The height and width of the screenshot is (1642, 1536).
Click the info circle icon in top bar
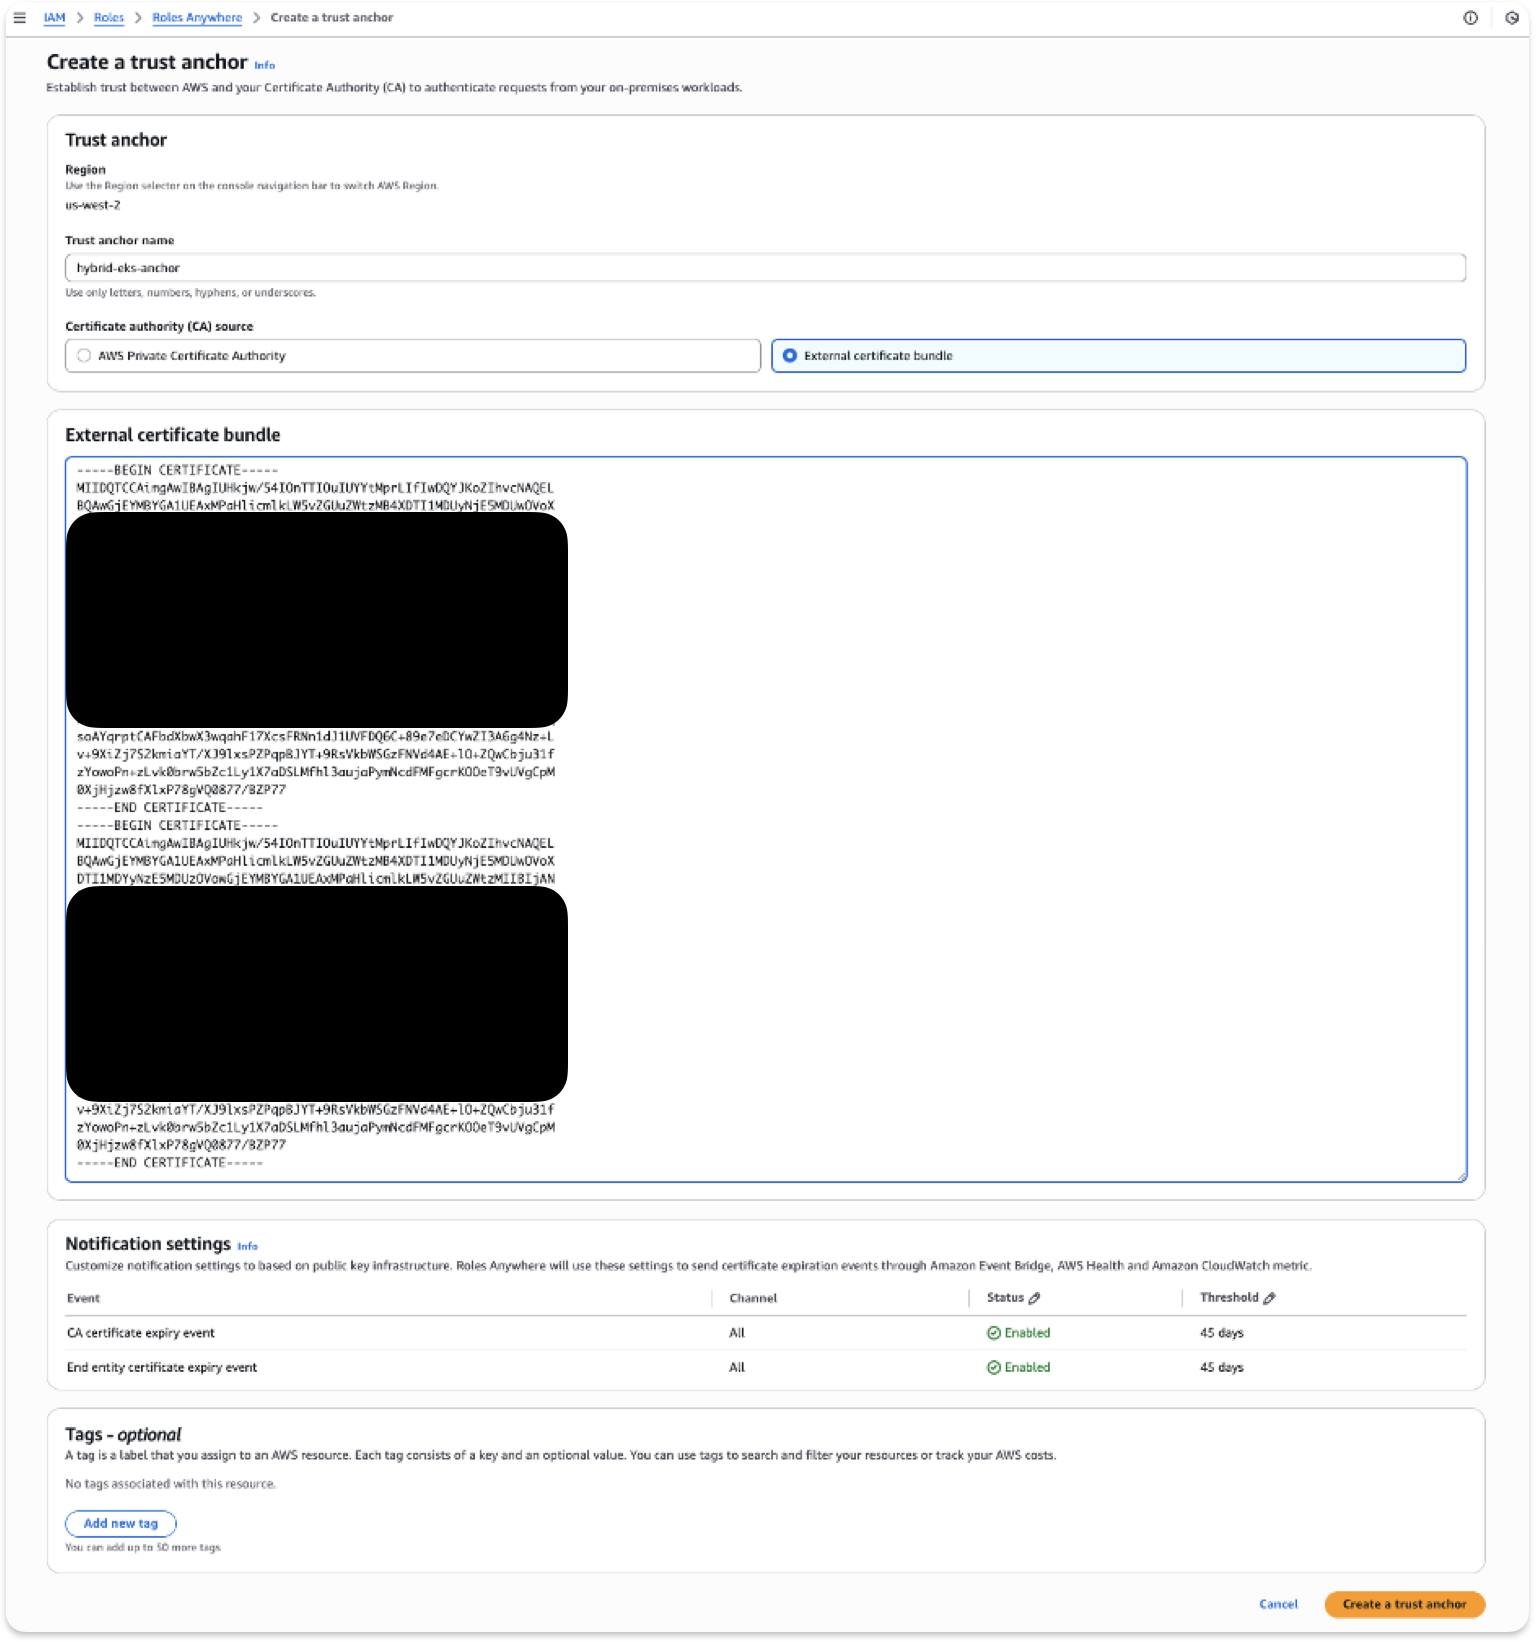point(1470,18)
